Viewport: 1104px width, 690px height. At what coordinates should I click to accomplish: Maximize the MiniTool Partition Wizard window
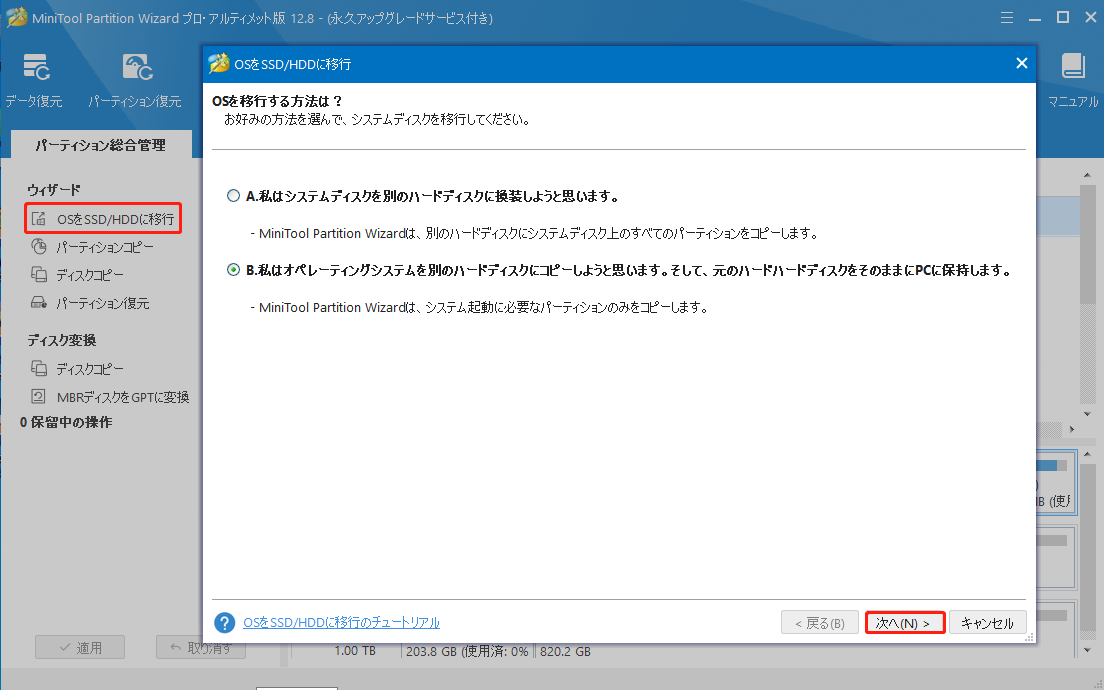(1062, 18)
